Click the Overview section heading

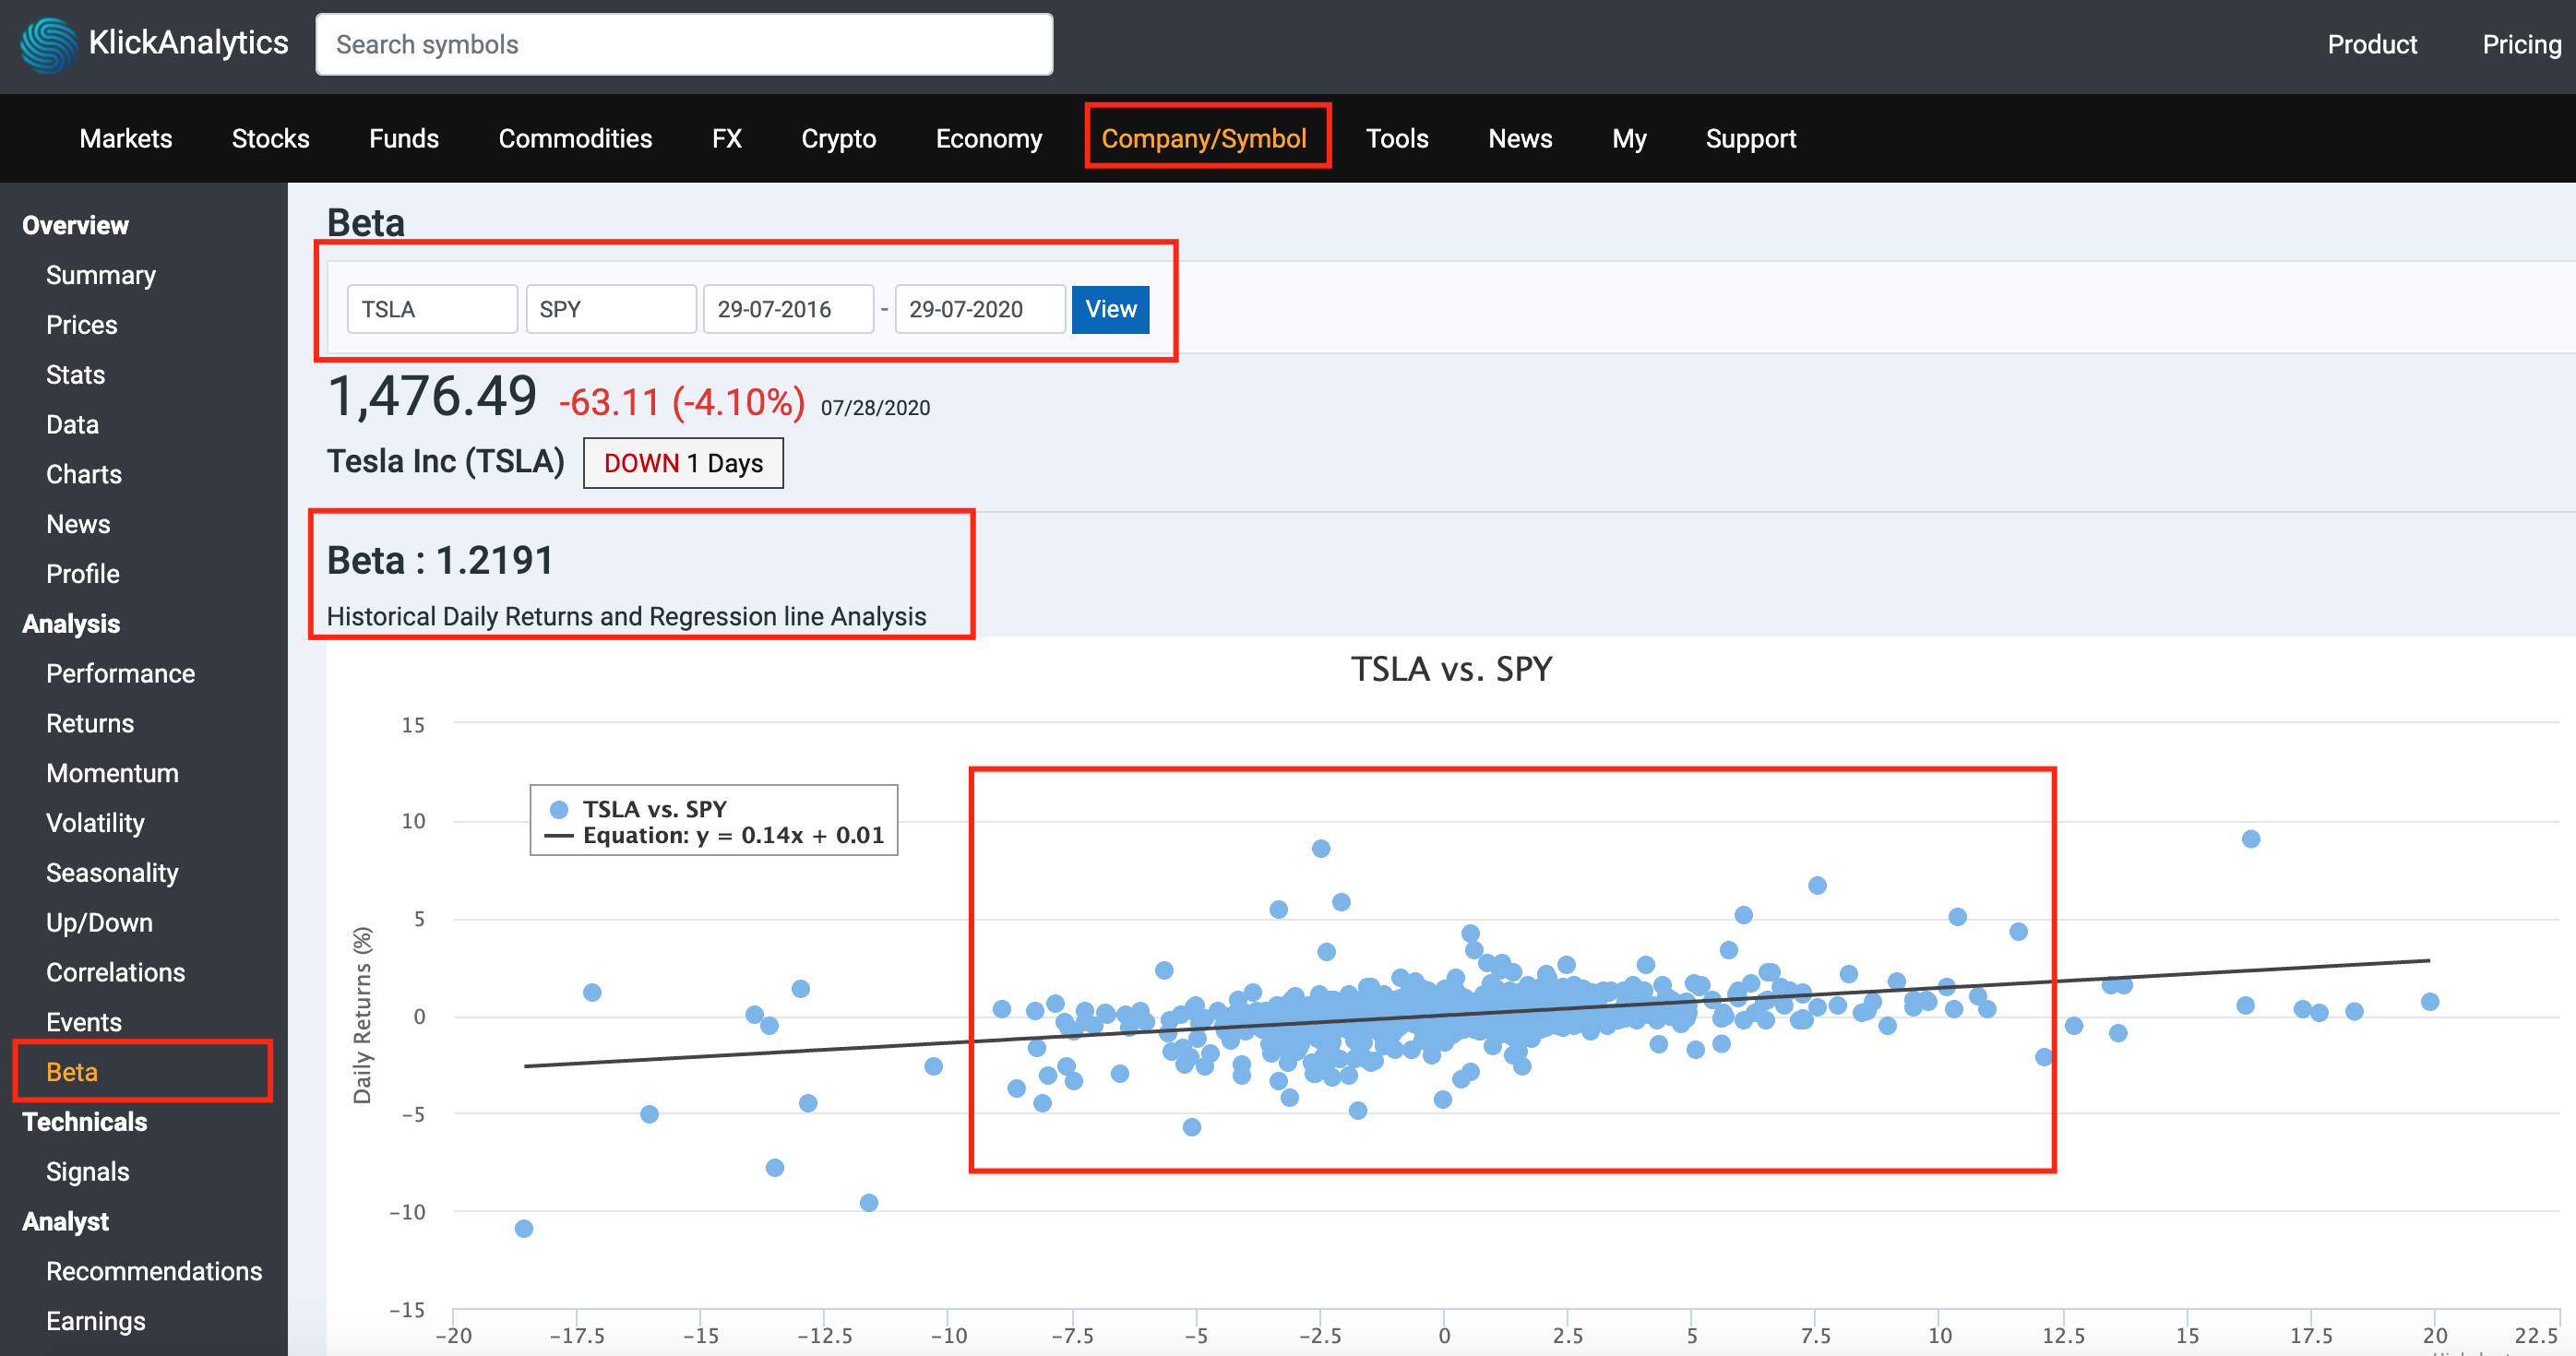75,225
